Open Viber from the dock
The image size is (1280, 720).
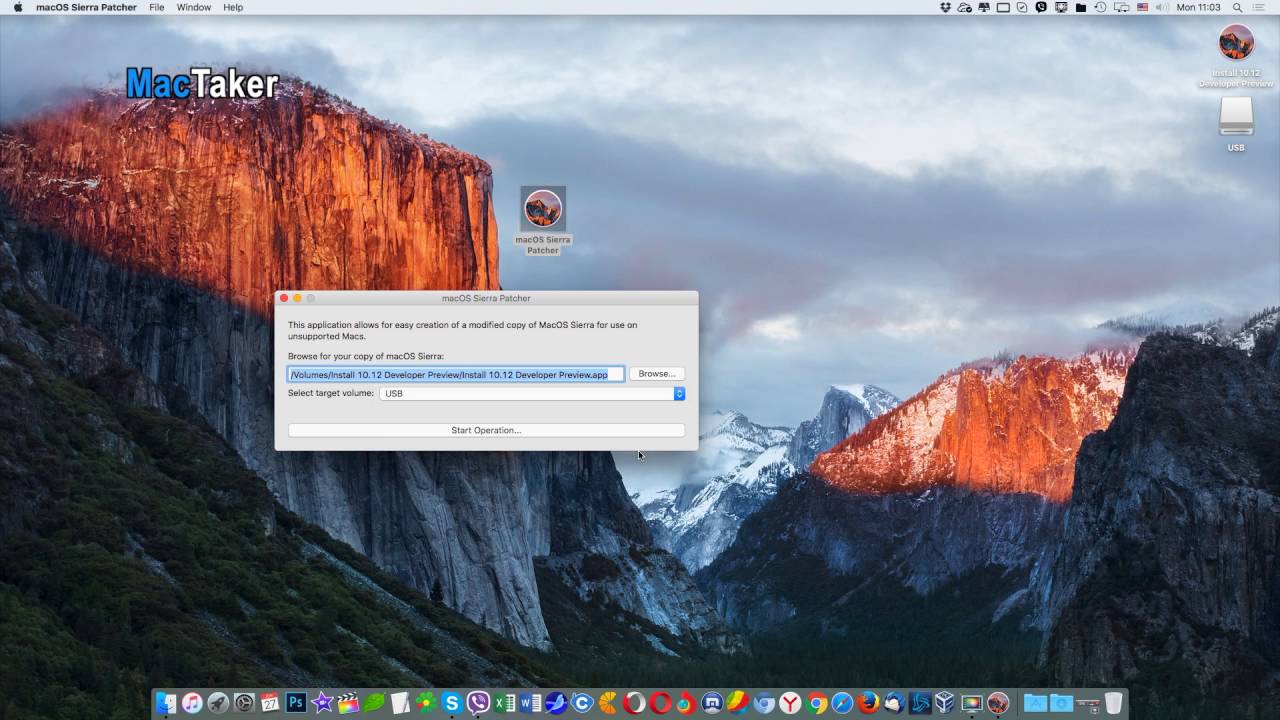pos(478,703)
